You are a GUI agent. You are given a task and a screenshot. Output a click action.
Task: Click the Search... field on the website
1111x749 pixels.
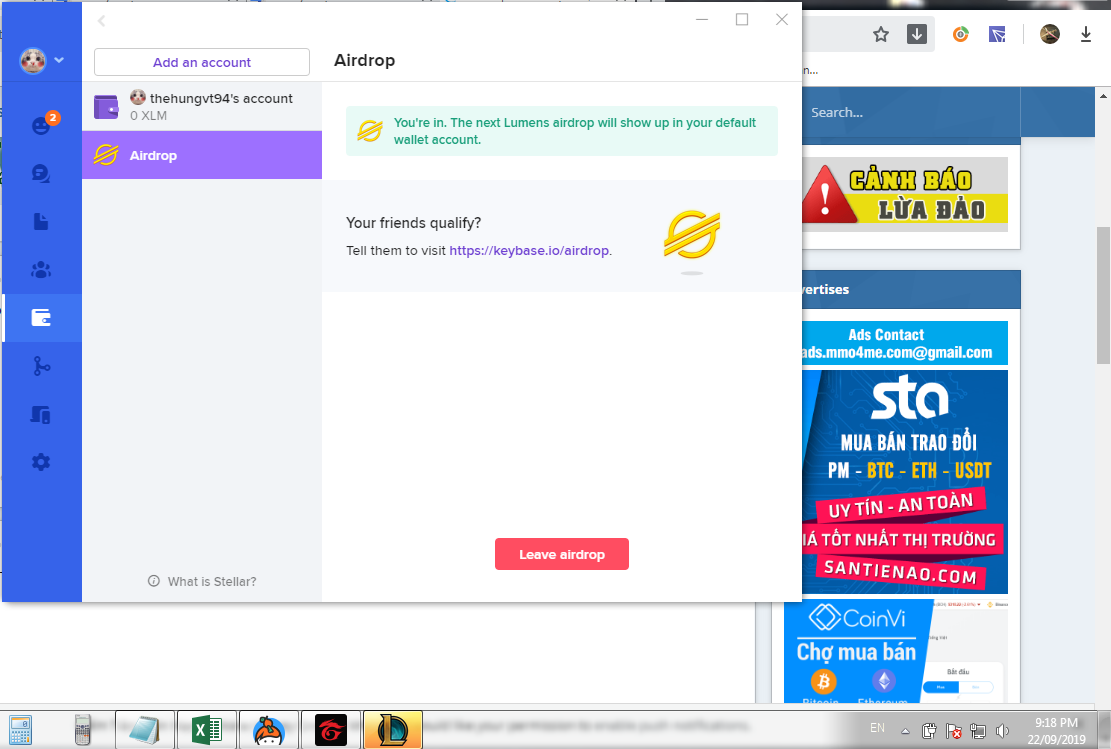[x=911, y=113]
